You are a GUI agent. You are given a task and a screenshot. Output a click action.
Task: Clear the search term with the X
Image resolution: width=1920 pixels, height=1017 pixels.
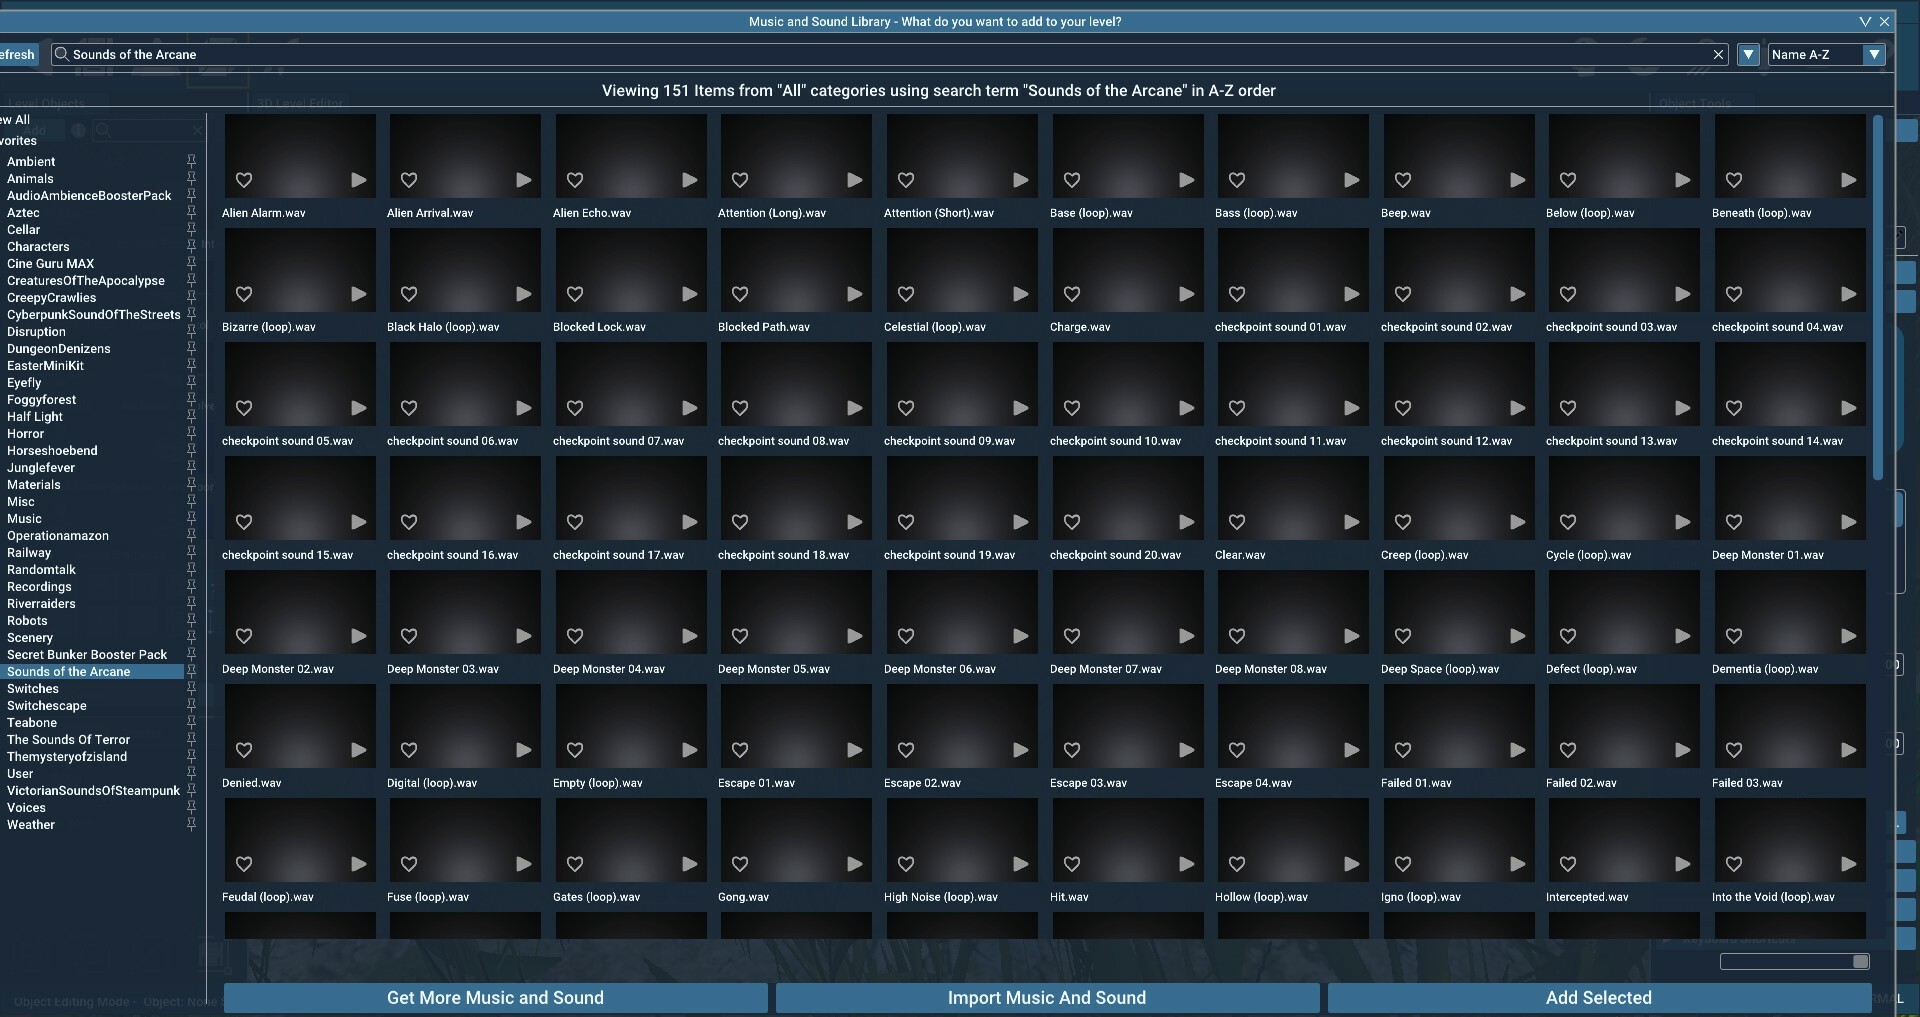pyautogui.click(x=1718, y=54)
